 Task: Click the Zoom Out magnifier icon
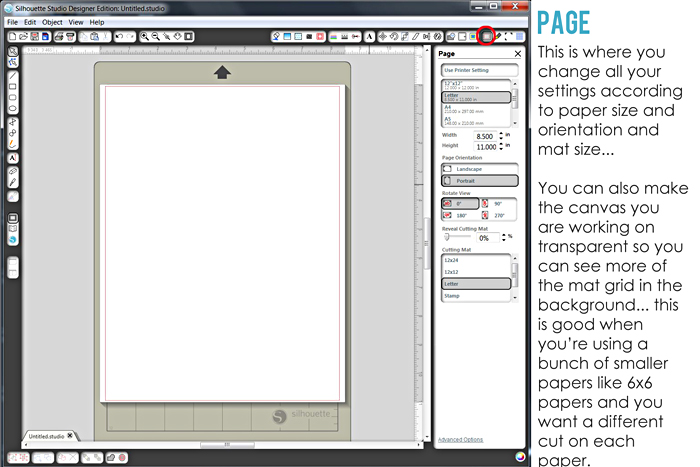(155, 37)
